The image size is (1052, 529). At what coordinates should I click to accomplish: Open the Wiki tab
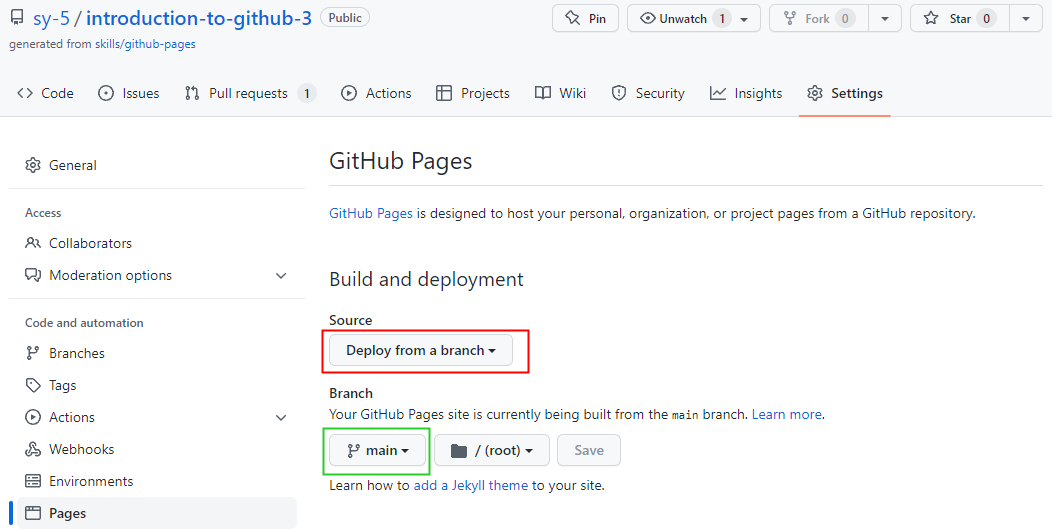pos(560,93)
